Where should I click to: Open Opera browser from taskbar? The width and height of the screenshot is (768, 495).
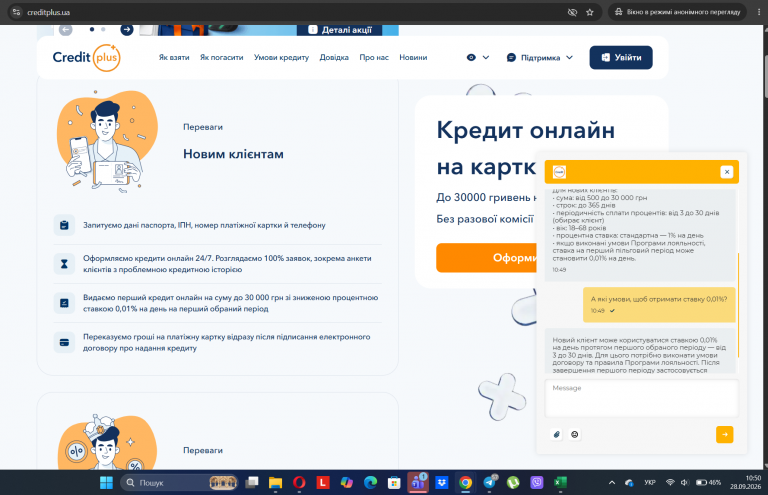(x=299, y=483)
